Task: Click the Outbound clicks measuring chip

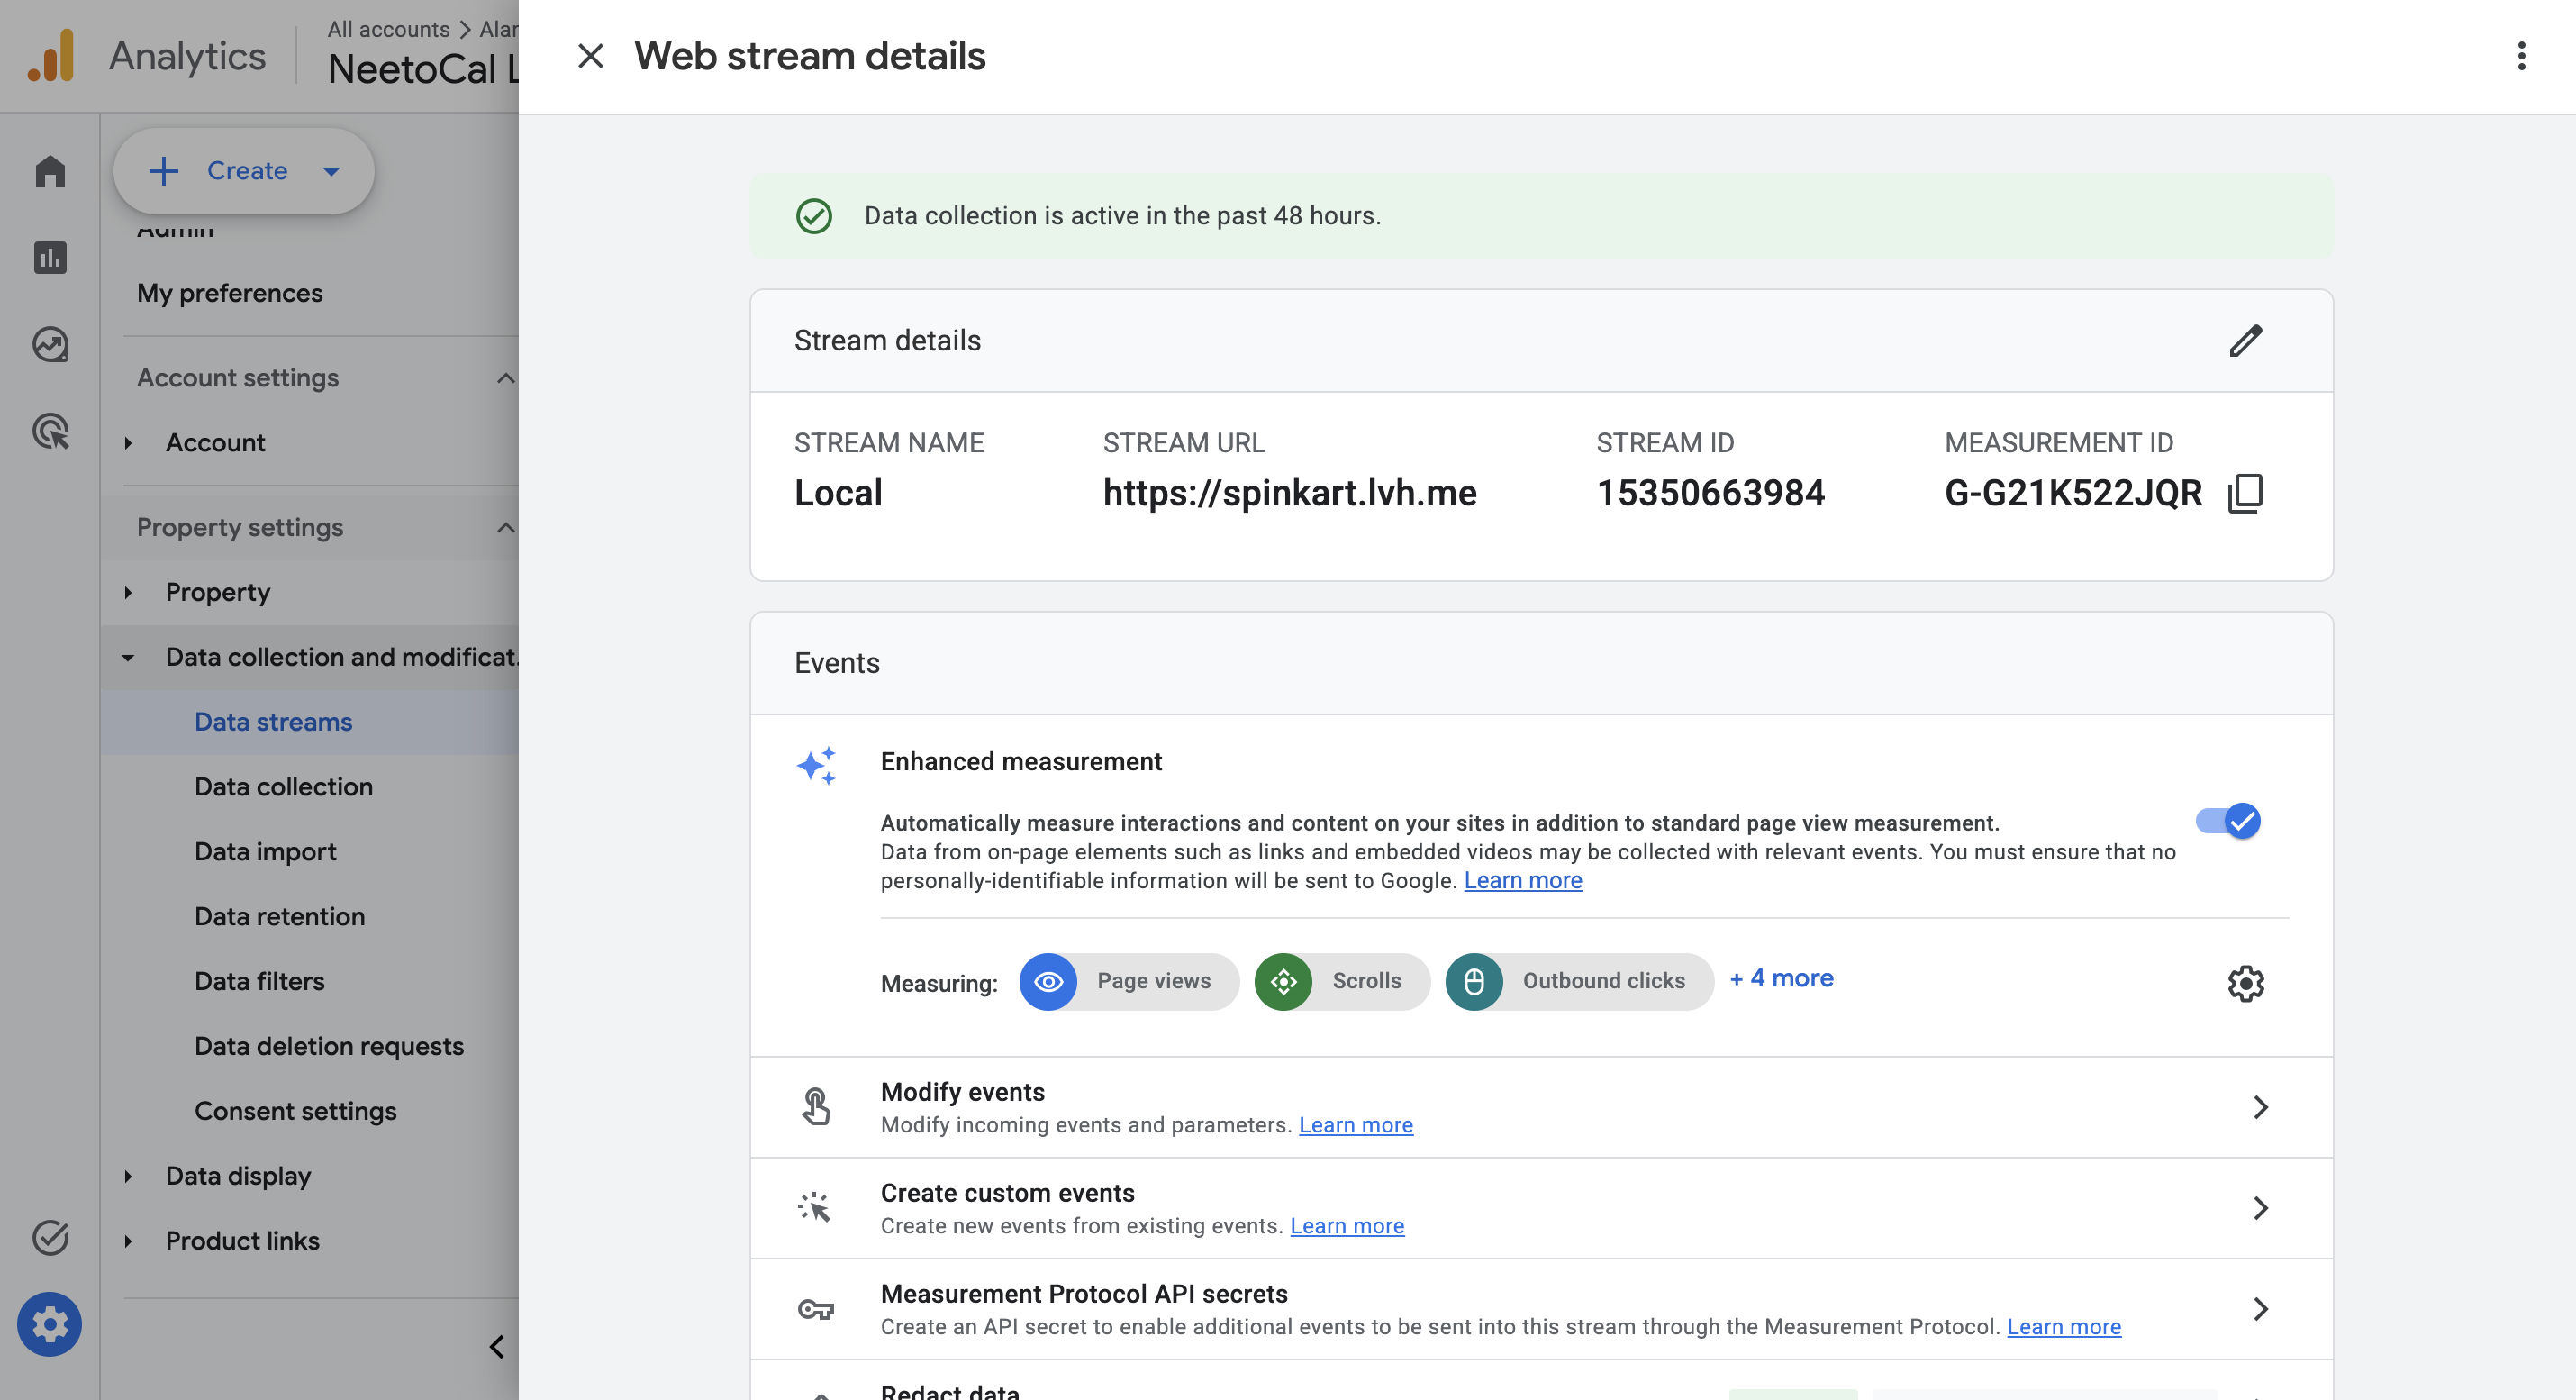Action: pos(1579,981)
